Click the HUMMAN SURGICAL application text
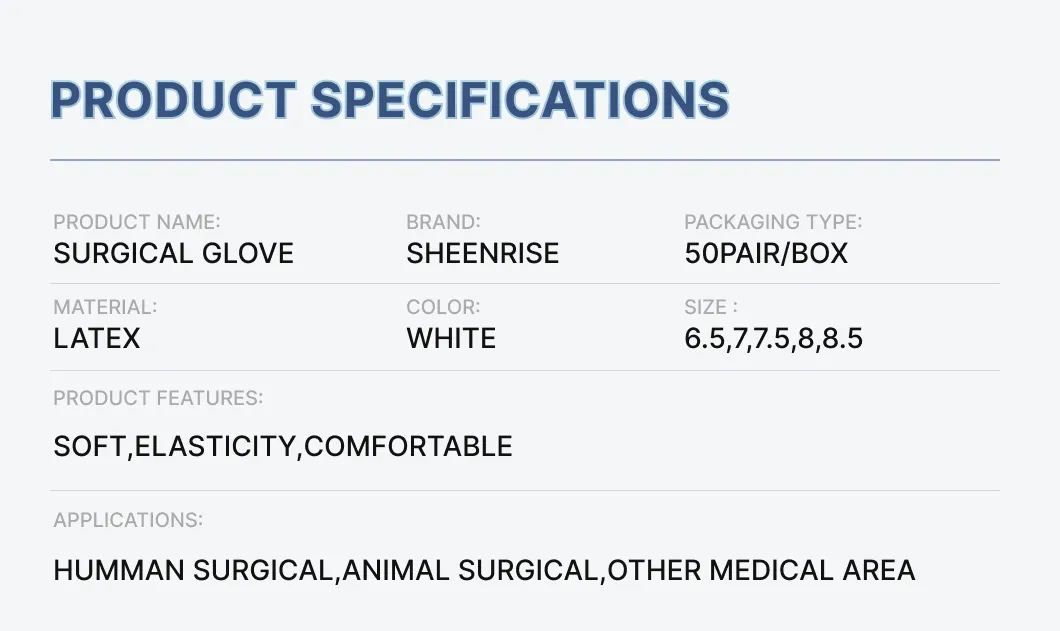 point(193,571)
